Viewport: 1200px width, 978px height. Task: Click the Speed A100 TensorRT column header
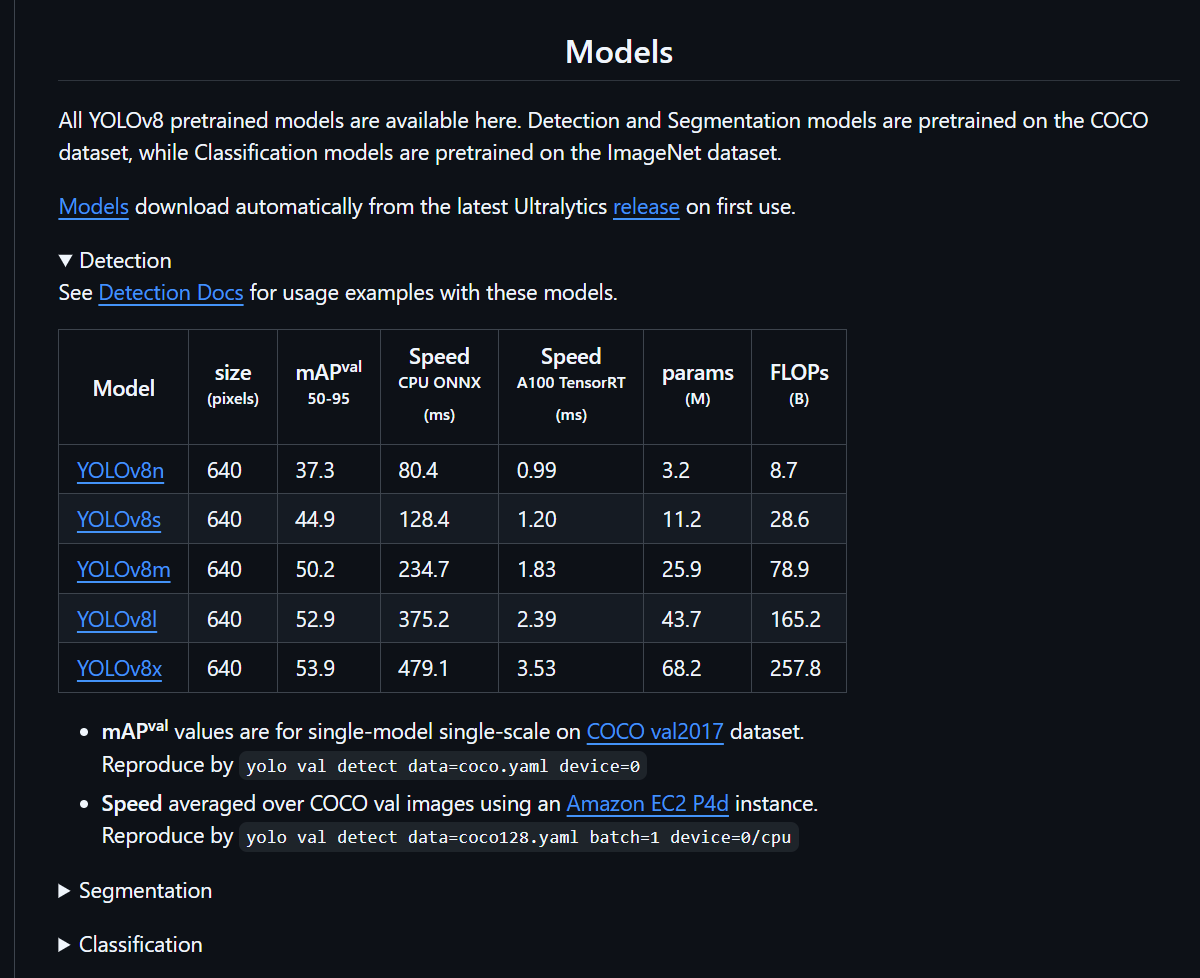click(x=571, y=386)
